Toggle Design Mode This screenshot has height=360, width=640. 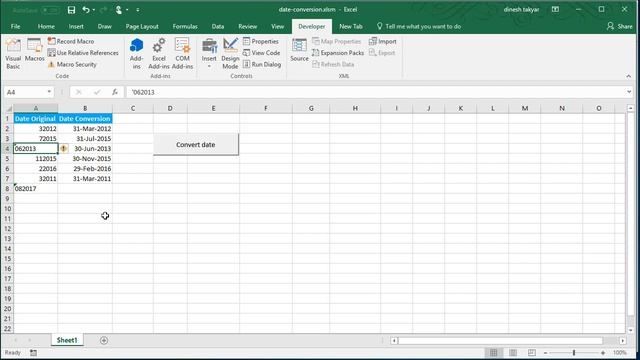(230, 53)
